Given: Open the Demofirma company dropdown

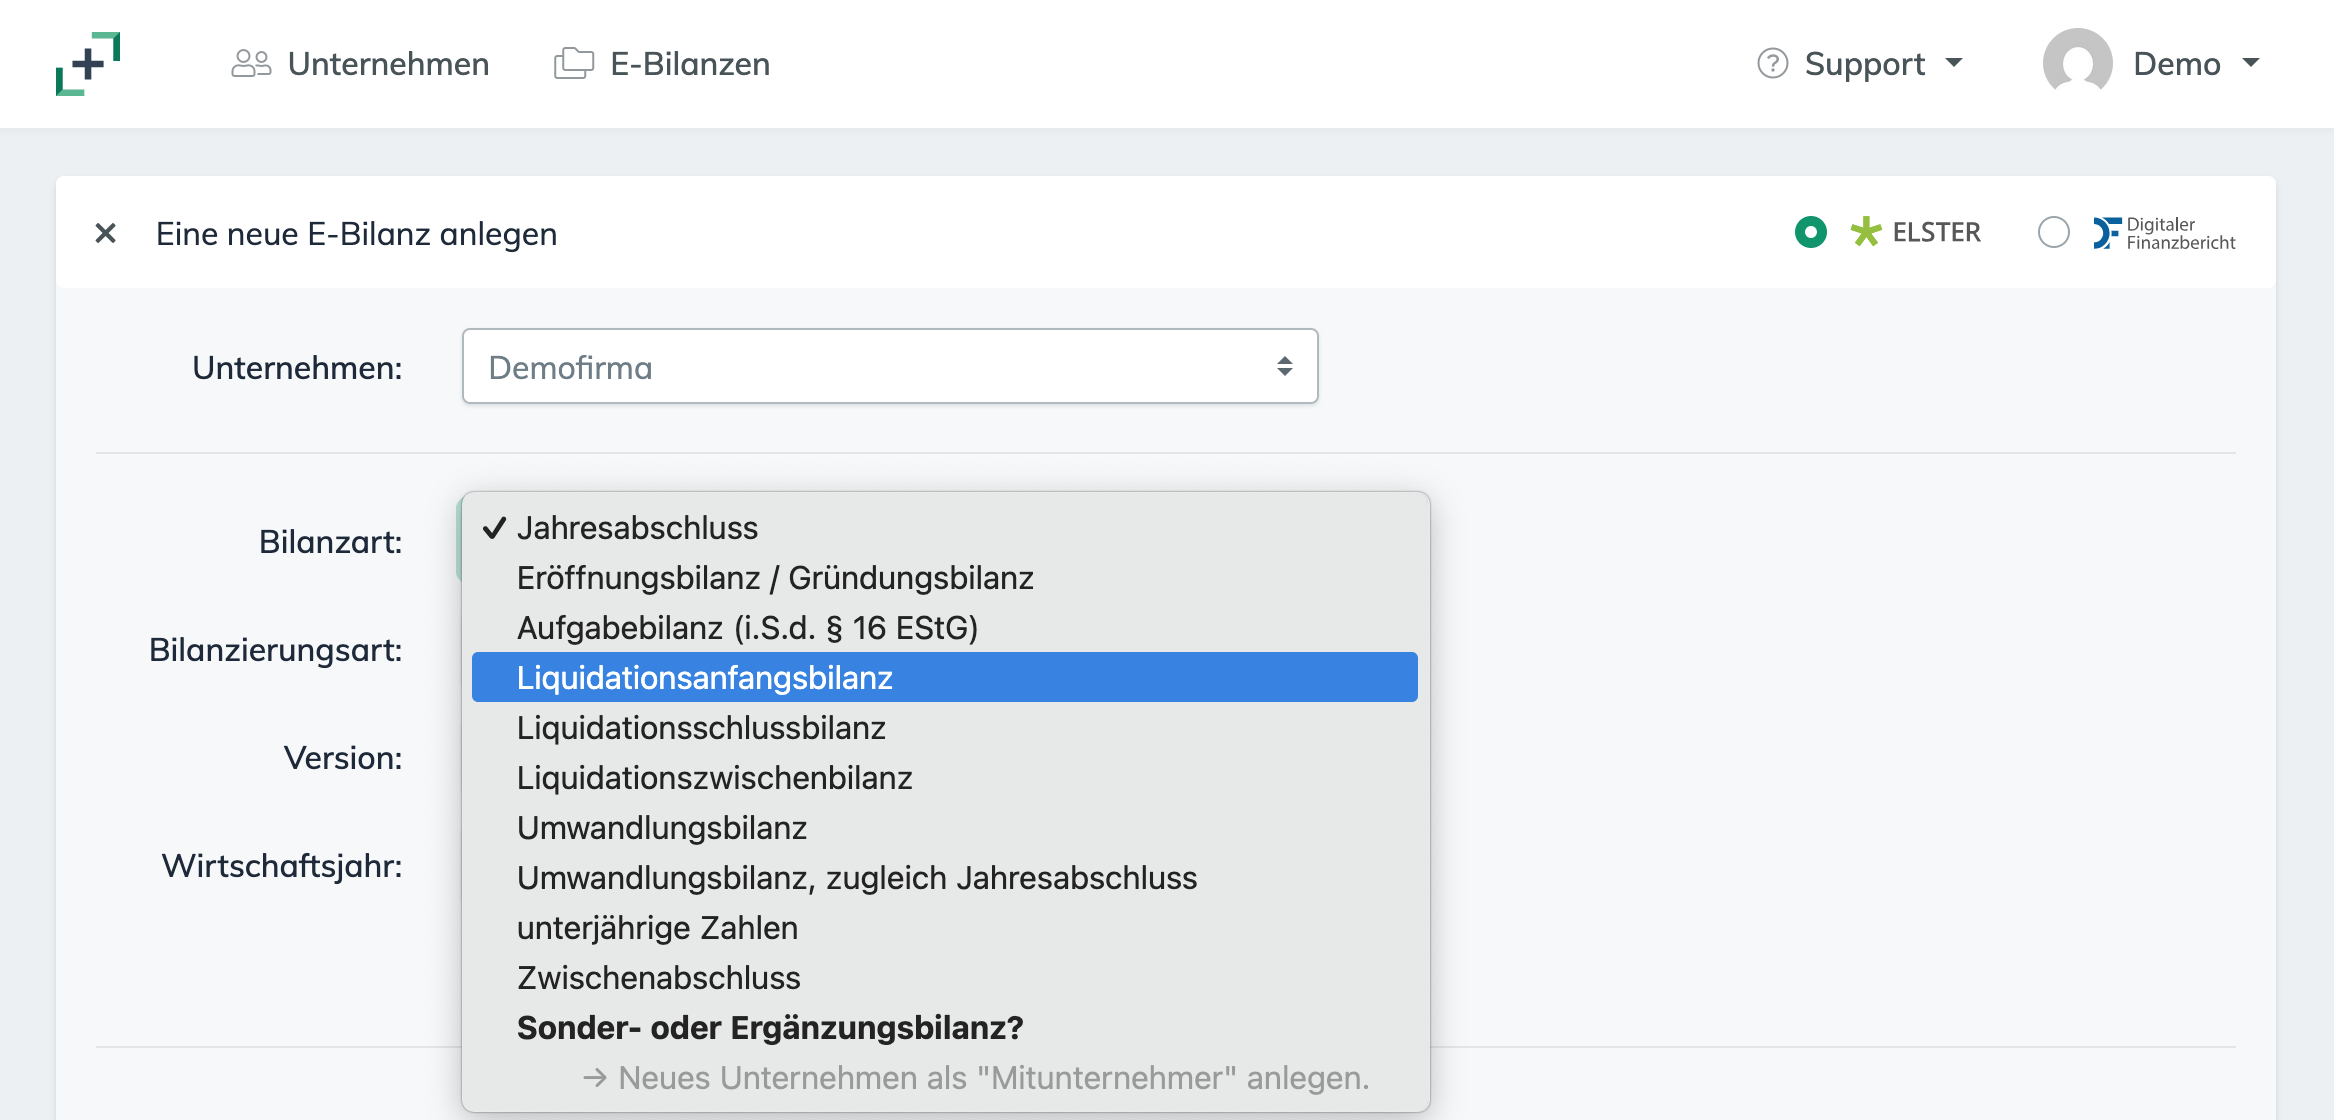Looking at the screenshot, I should tap(890, 366).
